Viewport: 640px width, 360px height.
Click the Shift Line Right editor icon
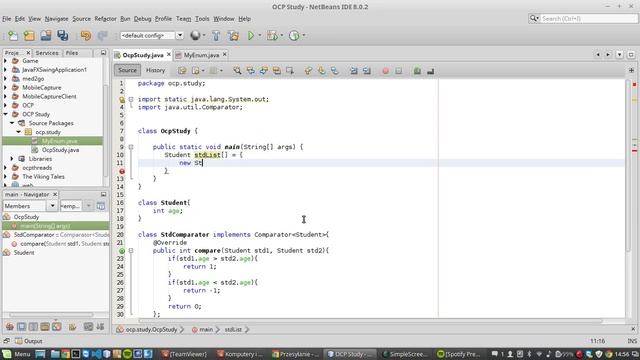pyautogui.click(x=367, y=71)
